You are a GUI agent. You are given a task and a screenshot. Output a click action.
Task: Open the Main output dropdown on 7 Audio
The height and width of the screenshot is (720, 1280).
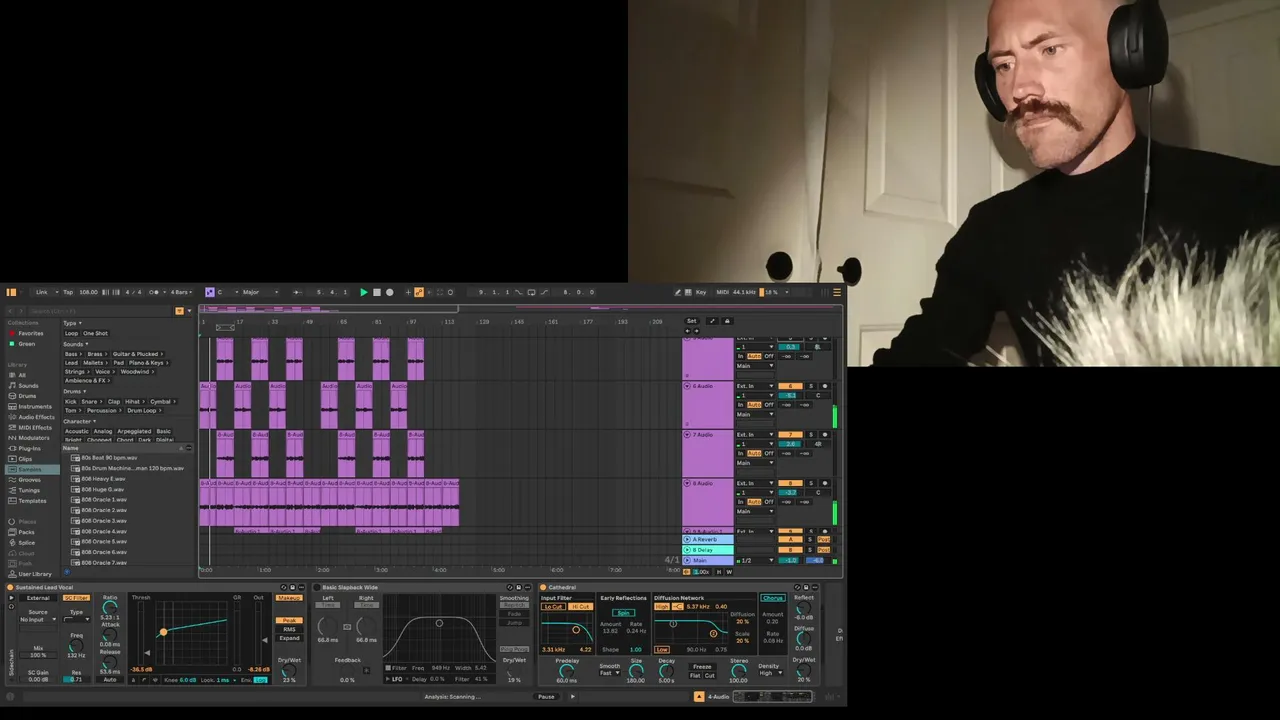coord(755,463)
